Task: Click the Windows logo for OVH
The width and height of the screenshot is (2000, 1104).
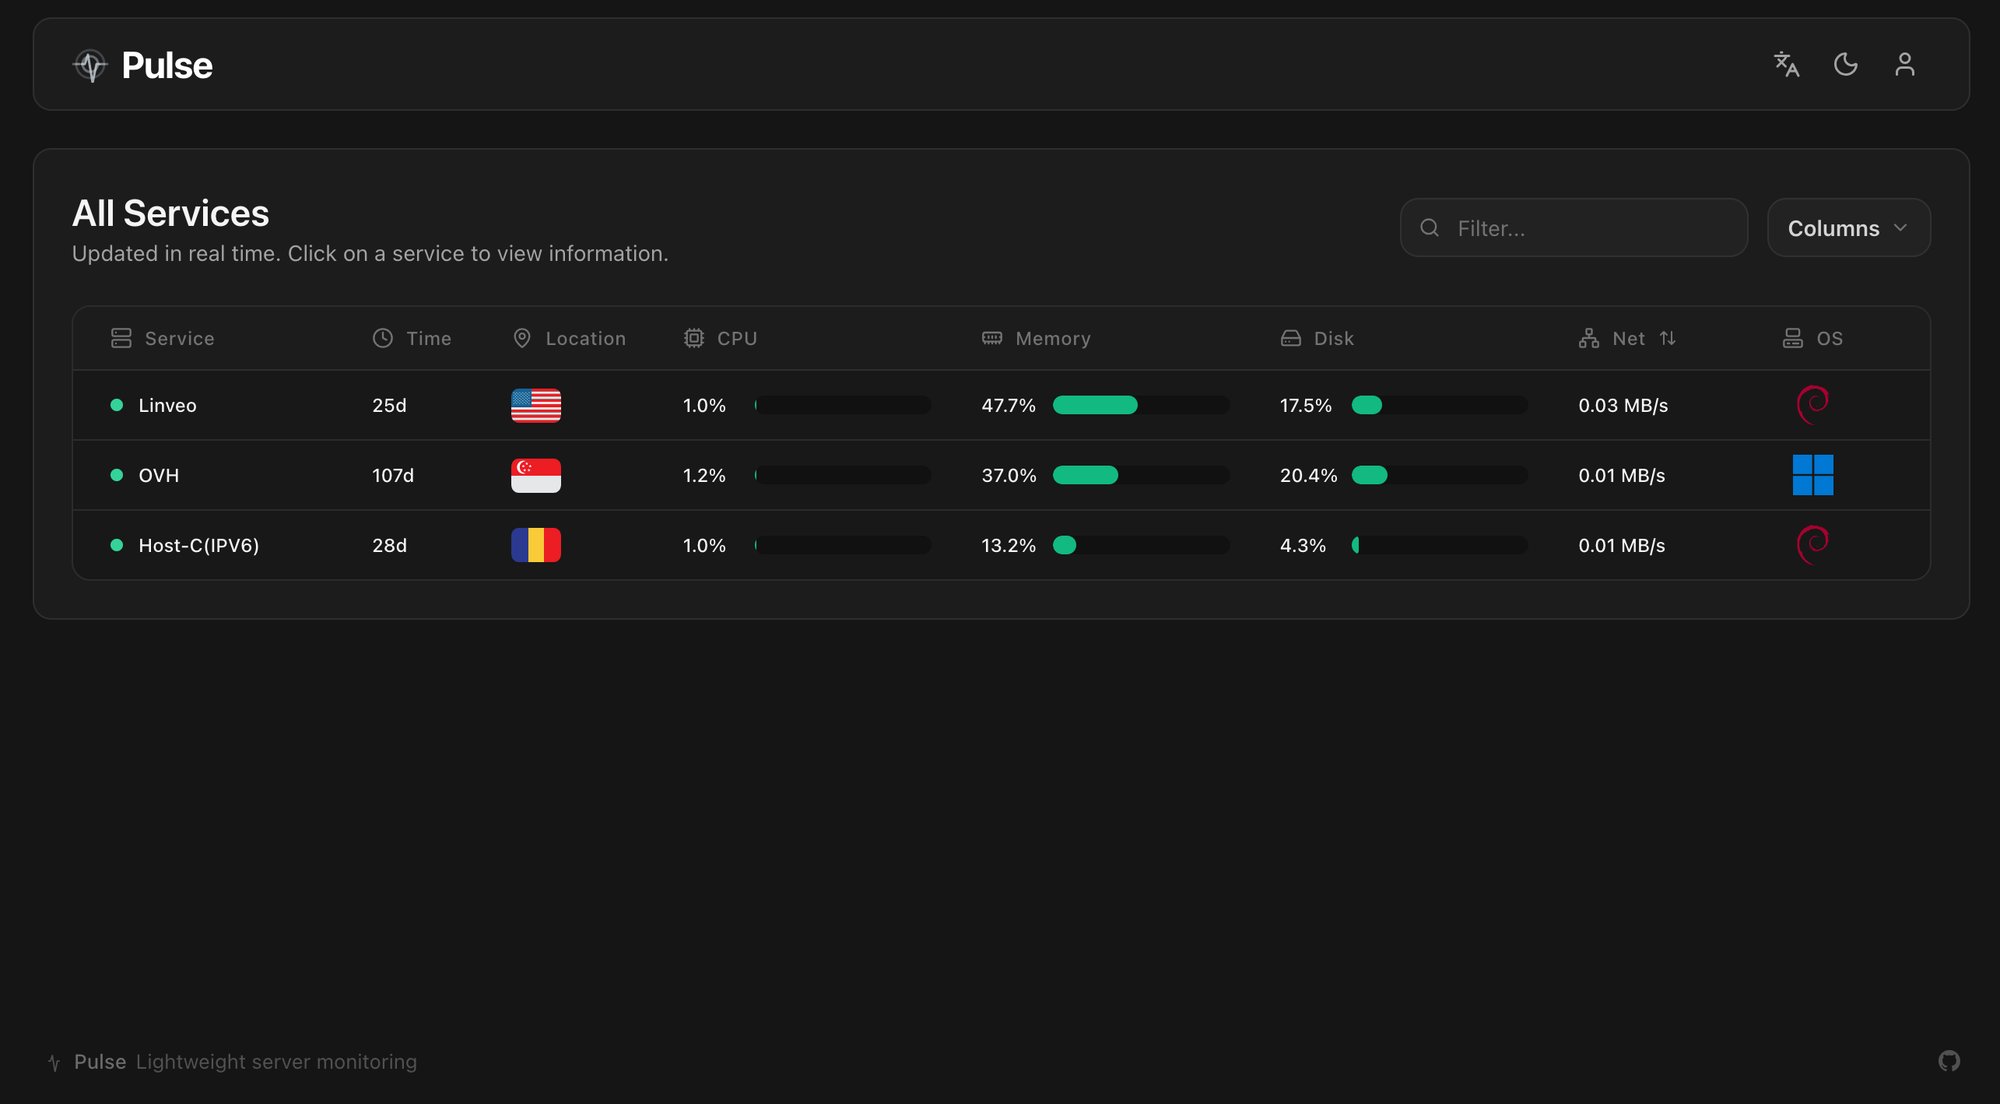Action: coord(1812,475)
